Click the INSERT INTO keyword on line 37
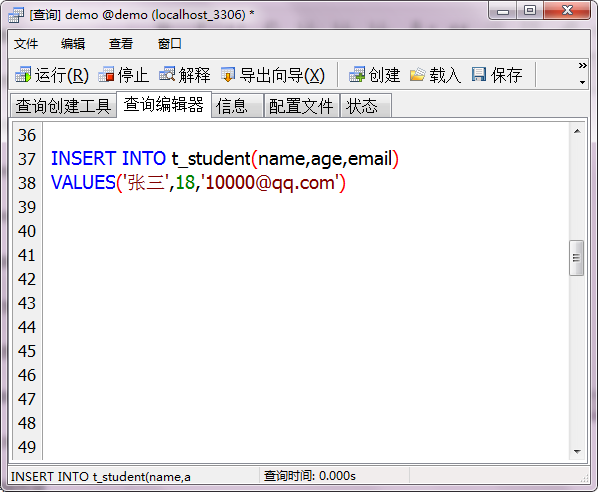Image resolution: width=598 pixels, height=492 pixels. click(x=108, y=159)
